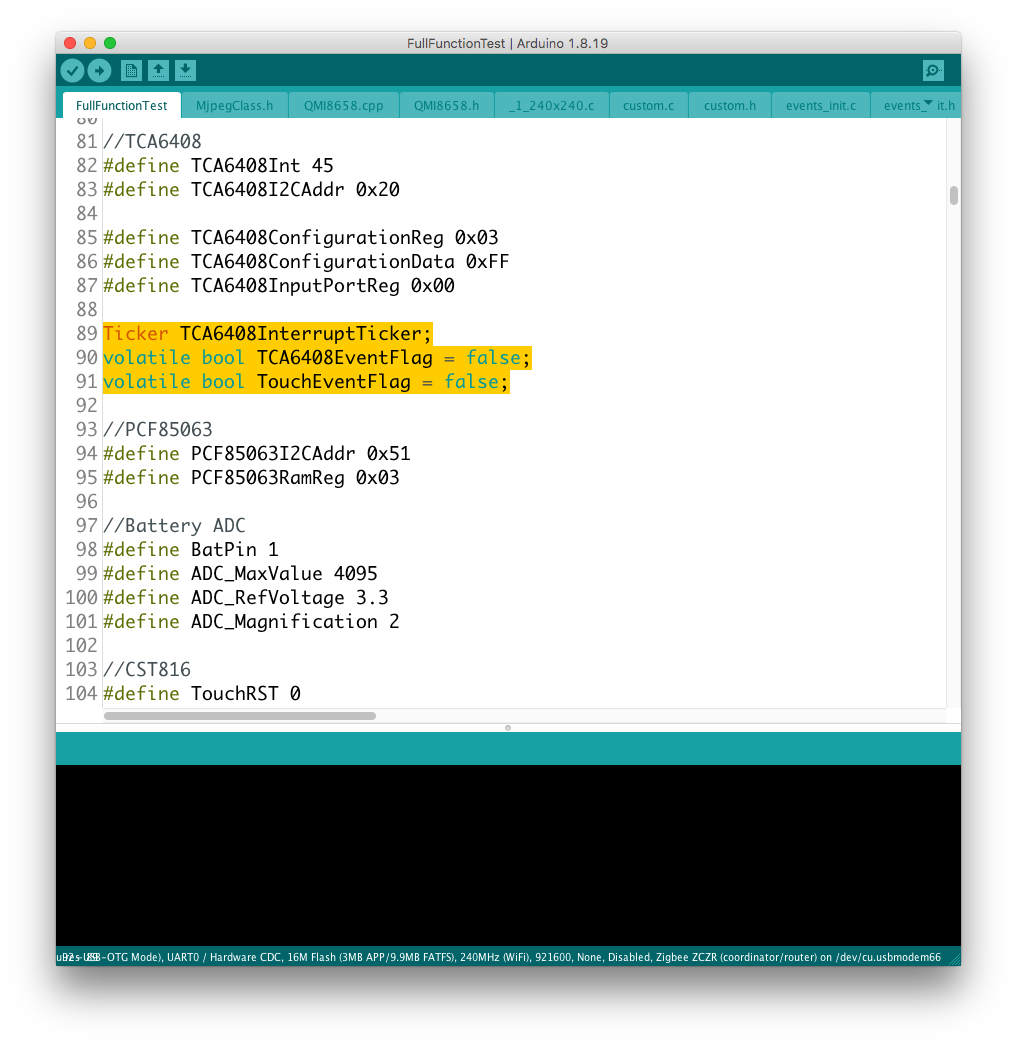Open the Serial Monitor
Viewport: 1017px width, 1046px height.
click(x=933, y=70)
